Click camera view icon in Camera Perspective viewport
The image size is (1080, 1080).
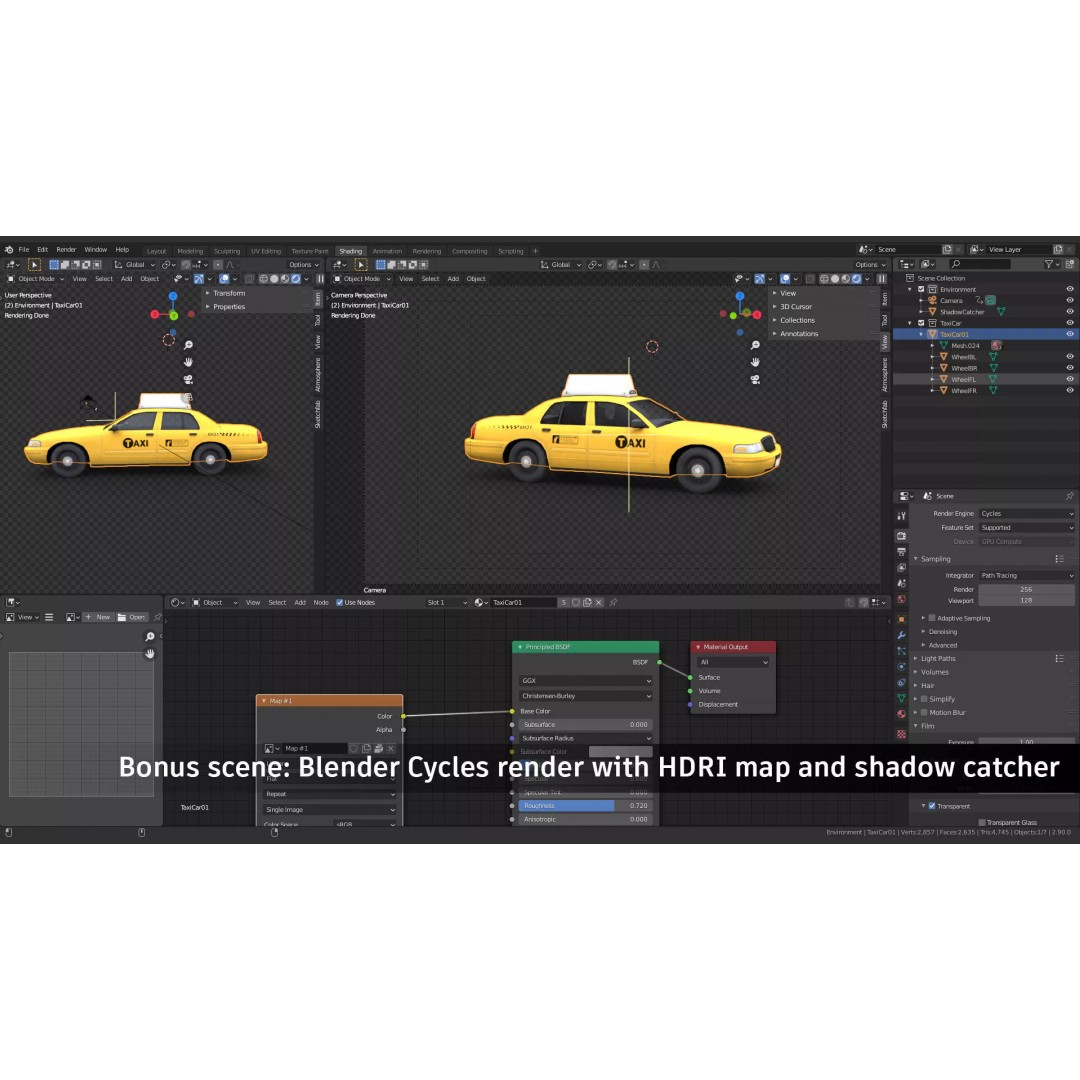[x=756, y=380]
